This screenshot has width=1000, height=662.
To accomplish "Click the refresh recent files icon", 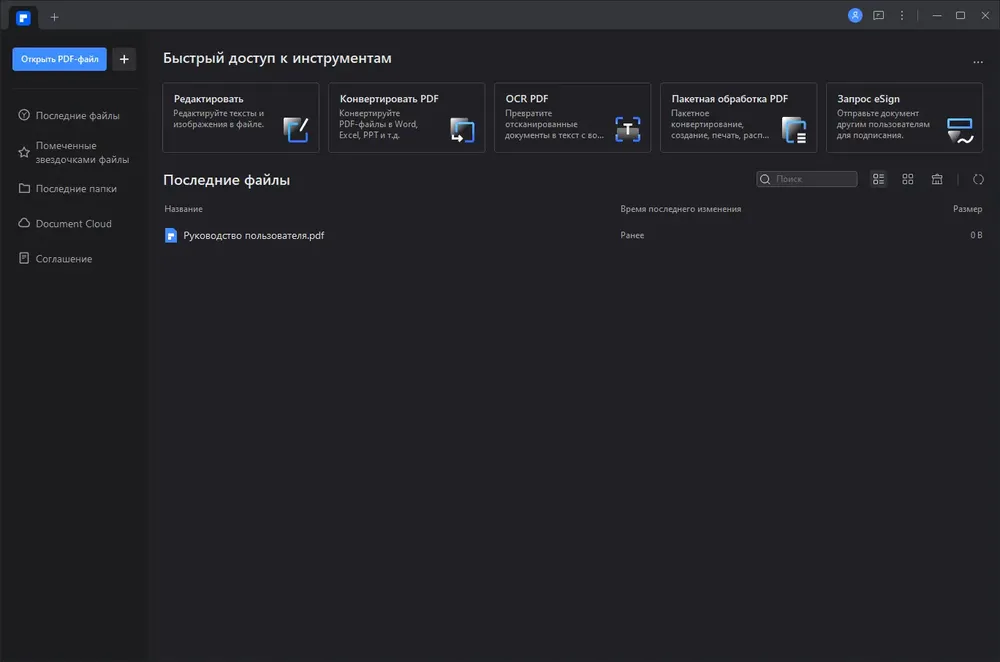I will pos(978,179).
